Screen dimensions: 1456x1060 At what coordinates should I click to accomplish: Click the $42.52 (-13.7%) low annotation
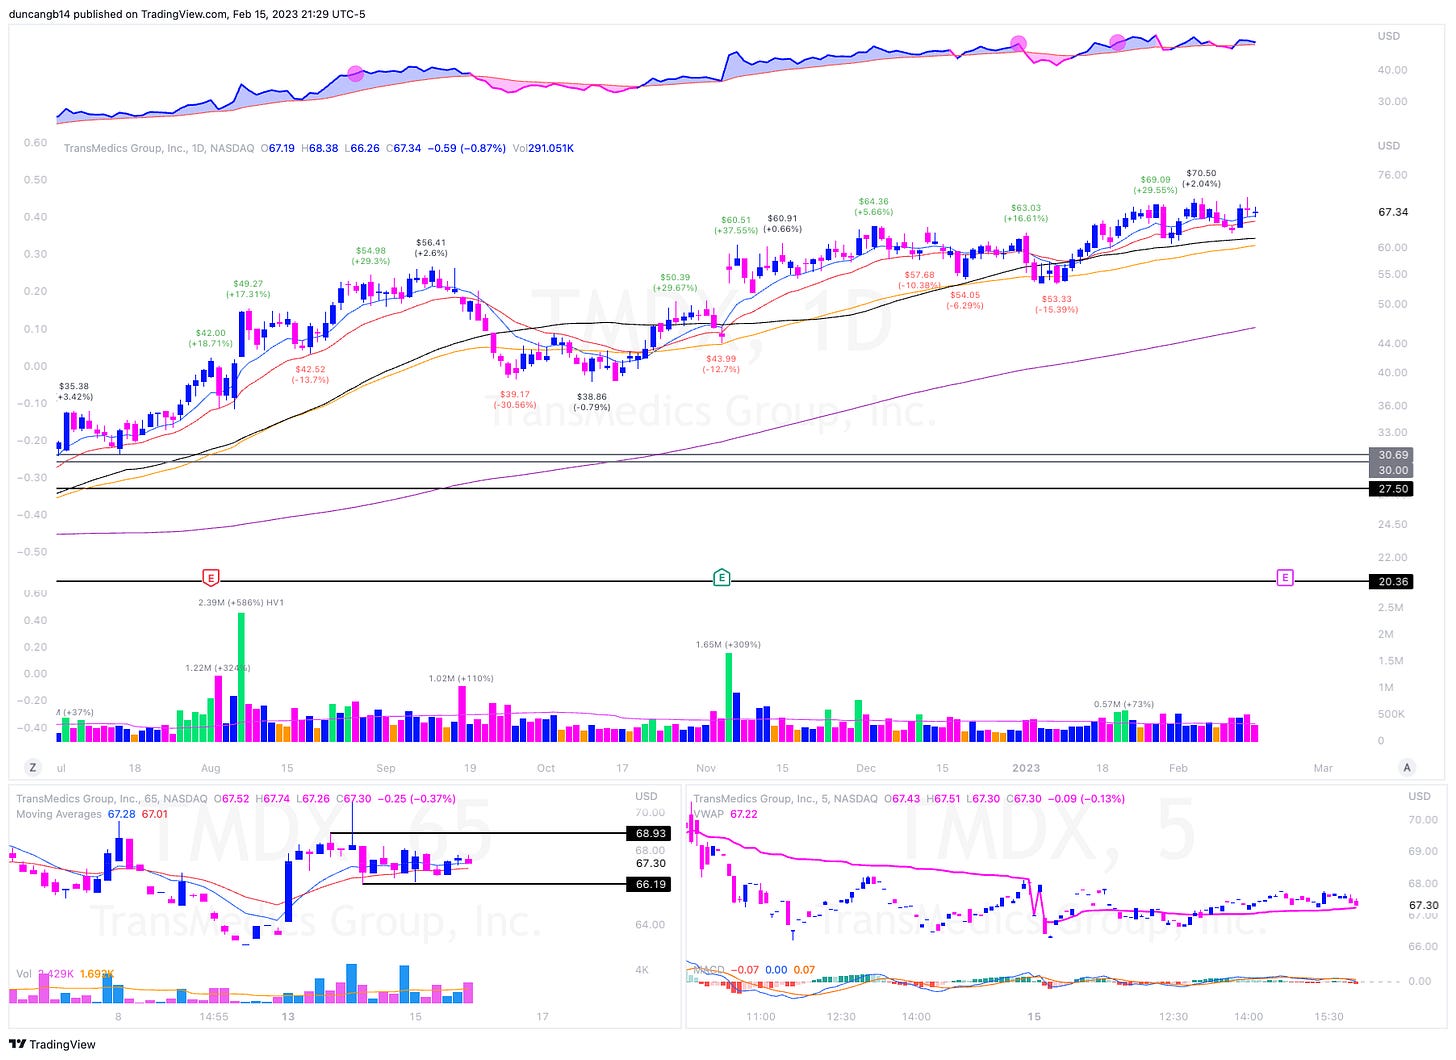point(309,374)
